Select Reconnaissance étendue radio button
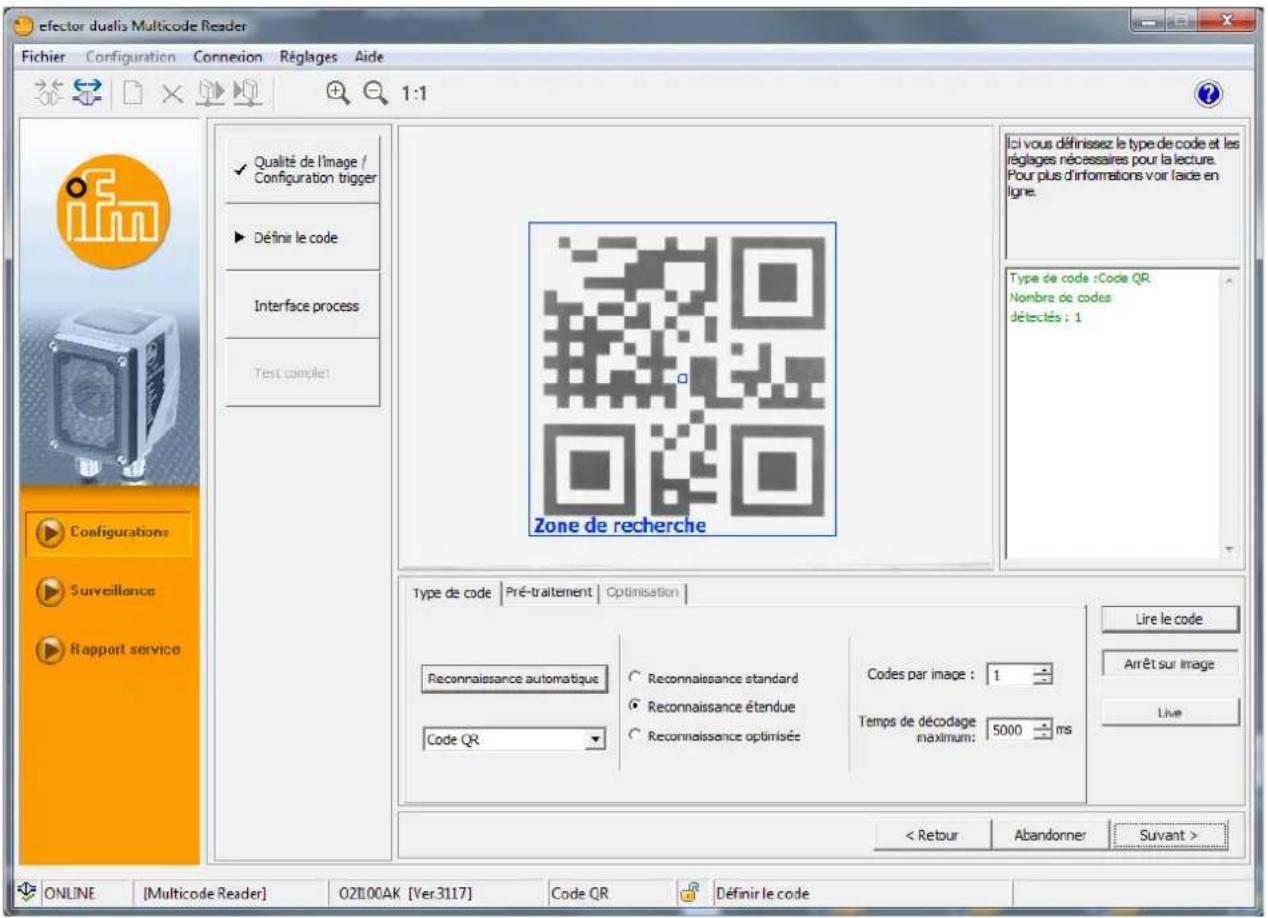 point(633,706)
